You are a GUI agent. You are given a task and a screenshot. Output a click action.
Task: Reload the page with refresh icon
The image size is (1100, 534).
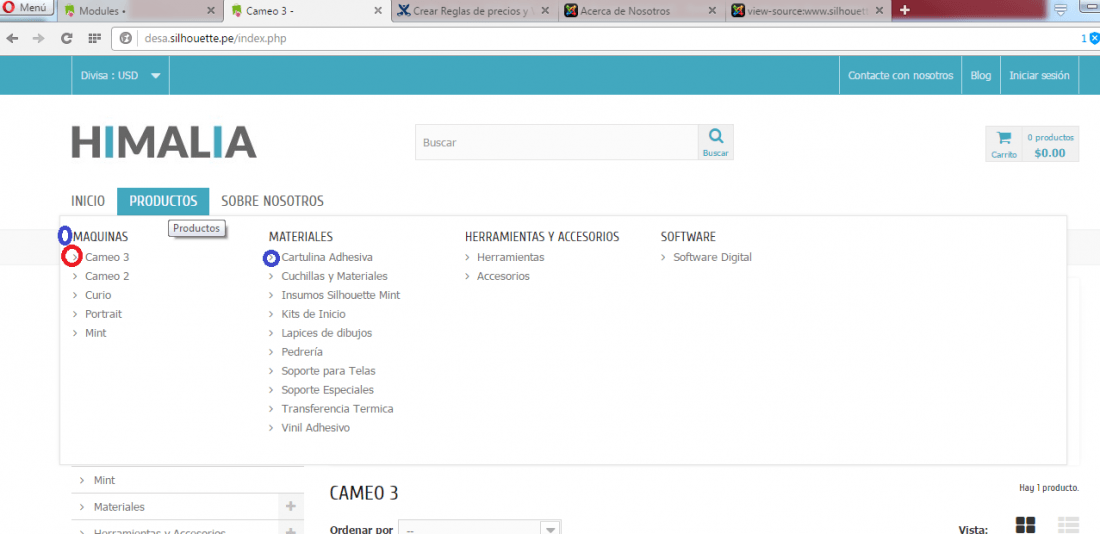[67, 39]
